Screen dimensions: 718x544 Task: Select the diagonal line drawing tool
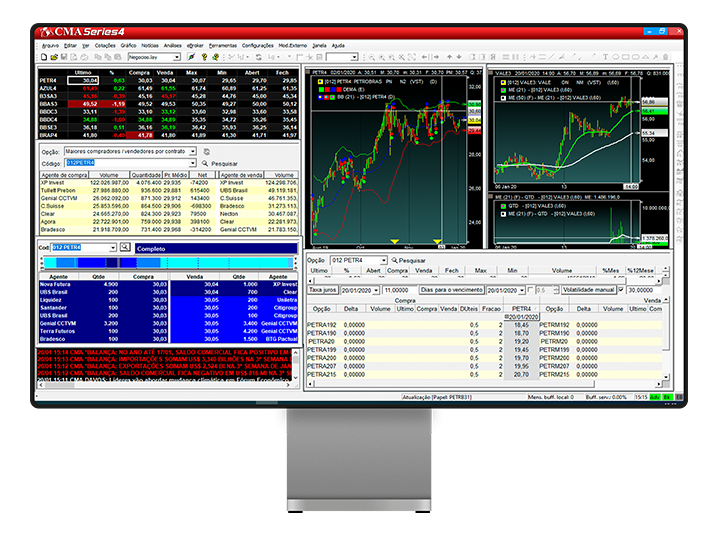551,57
